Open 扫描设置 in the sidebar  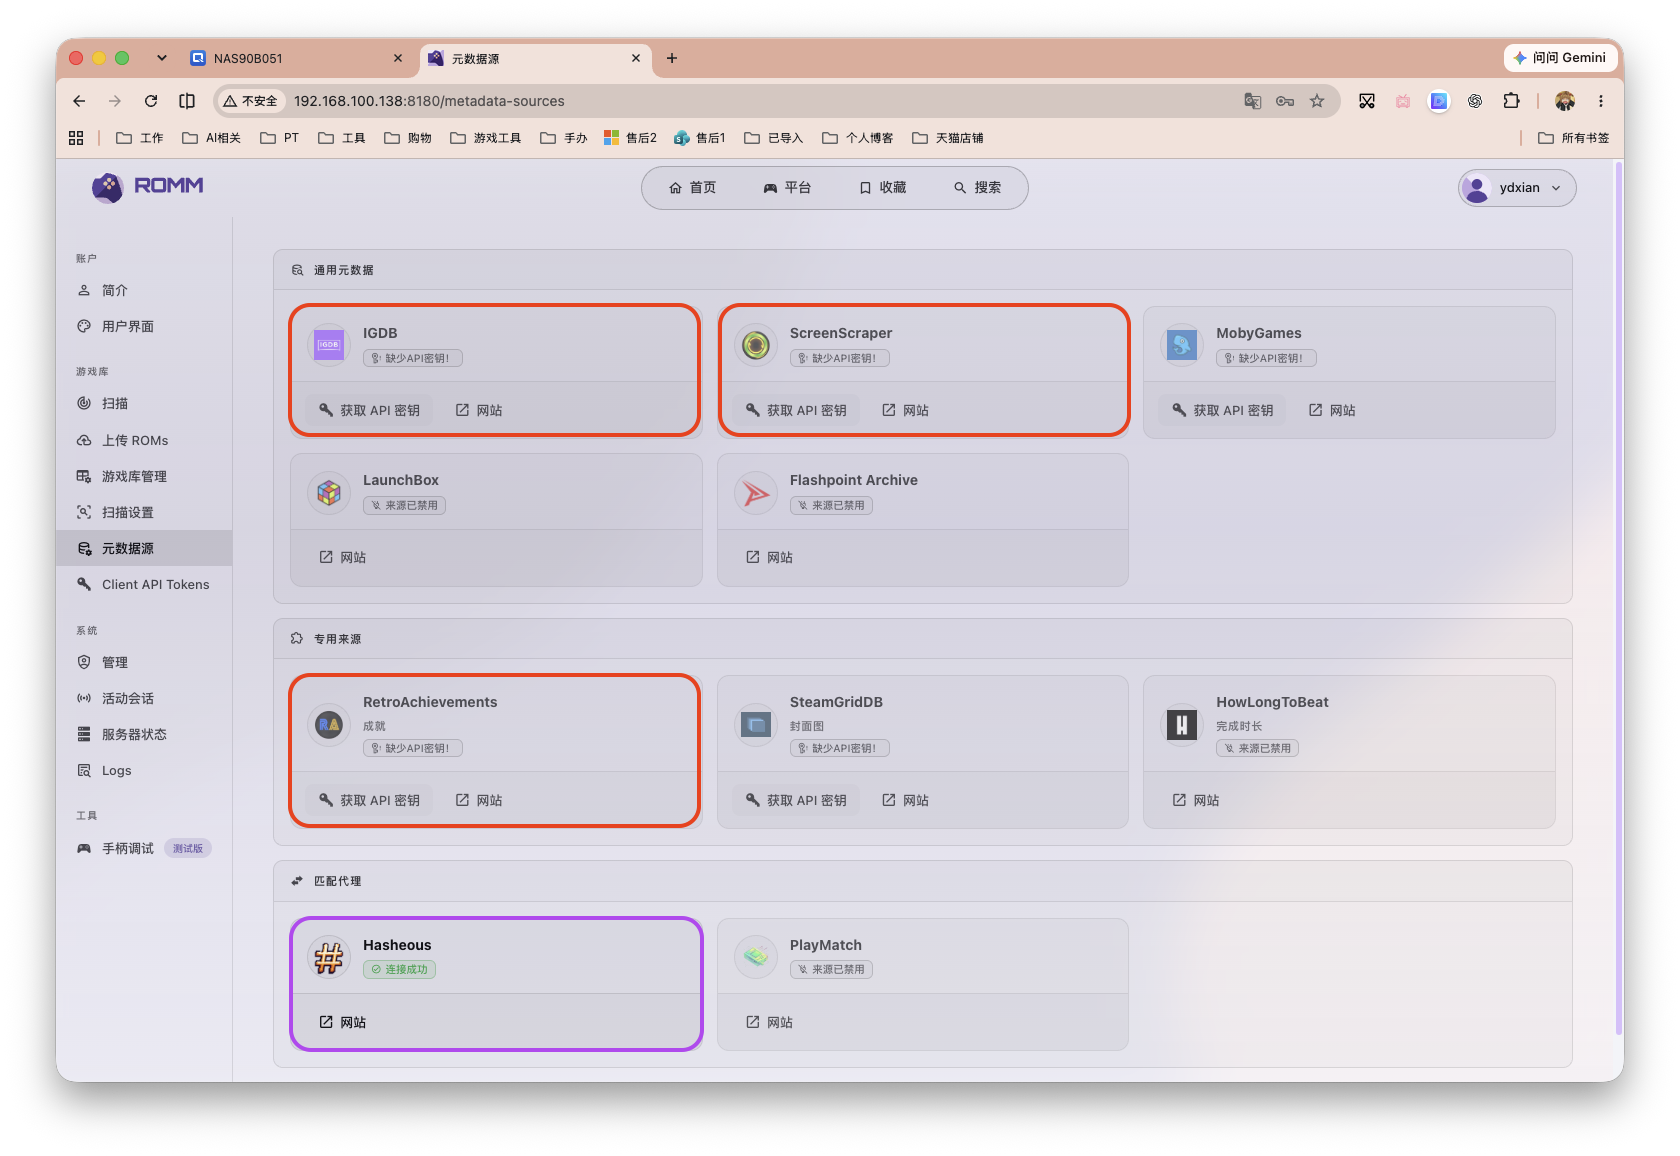click(x=144, y=513)
